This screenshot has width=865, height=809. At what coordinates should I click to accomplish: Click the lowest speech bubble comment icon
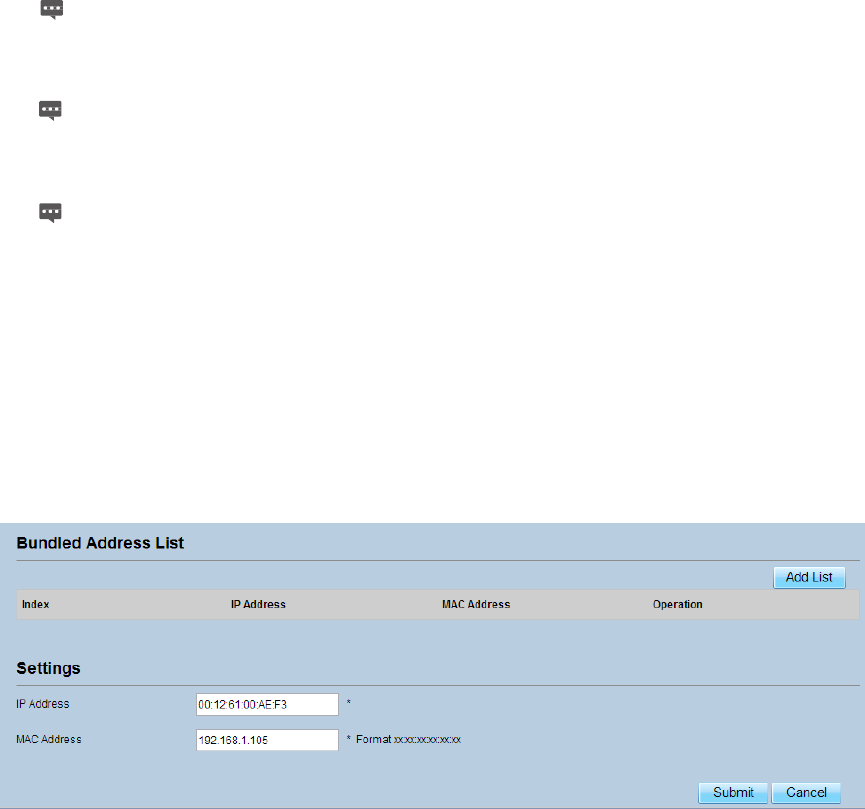(x=50, y=212)
